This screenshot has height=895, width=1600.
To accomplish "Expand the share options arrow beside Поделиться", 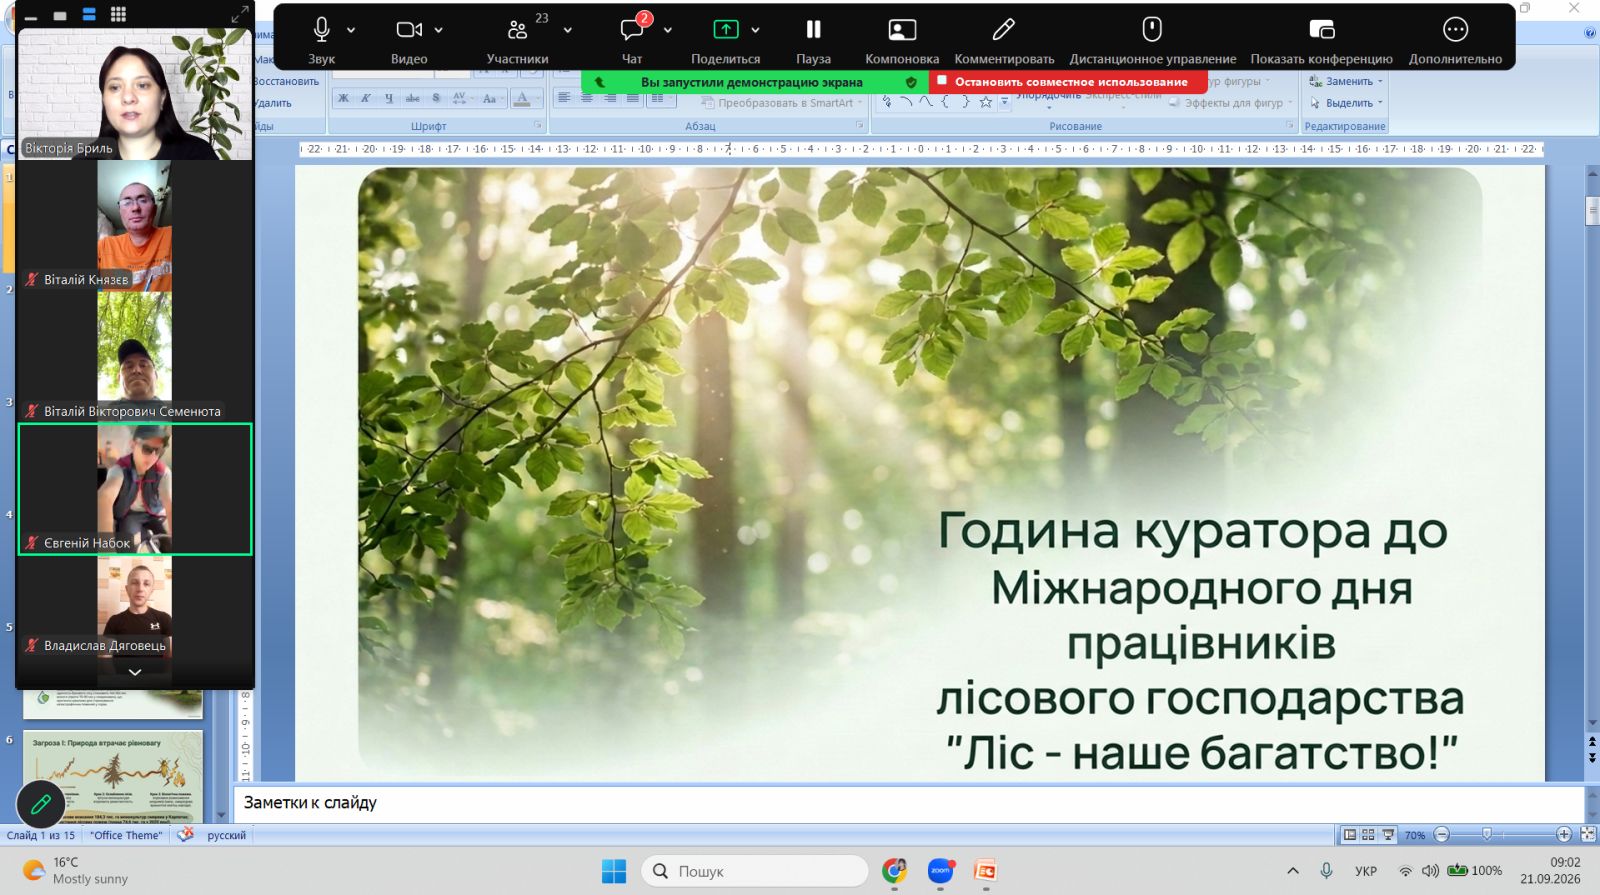I will [x=755, y=30].
